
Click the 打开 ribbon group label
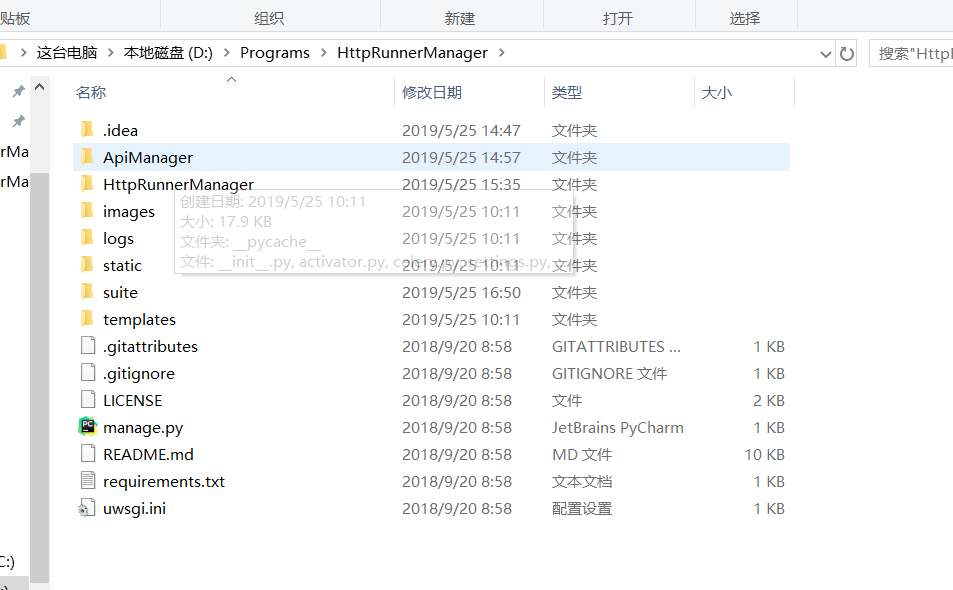click(x=618, y=18)
